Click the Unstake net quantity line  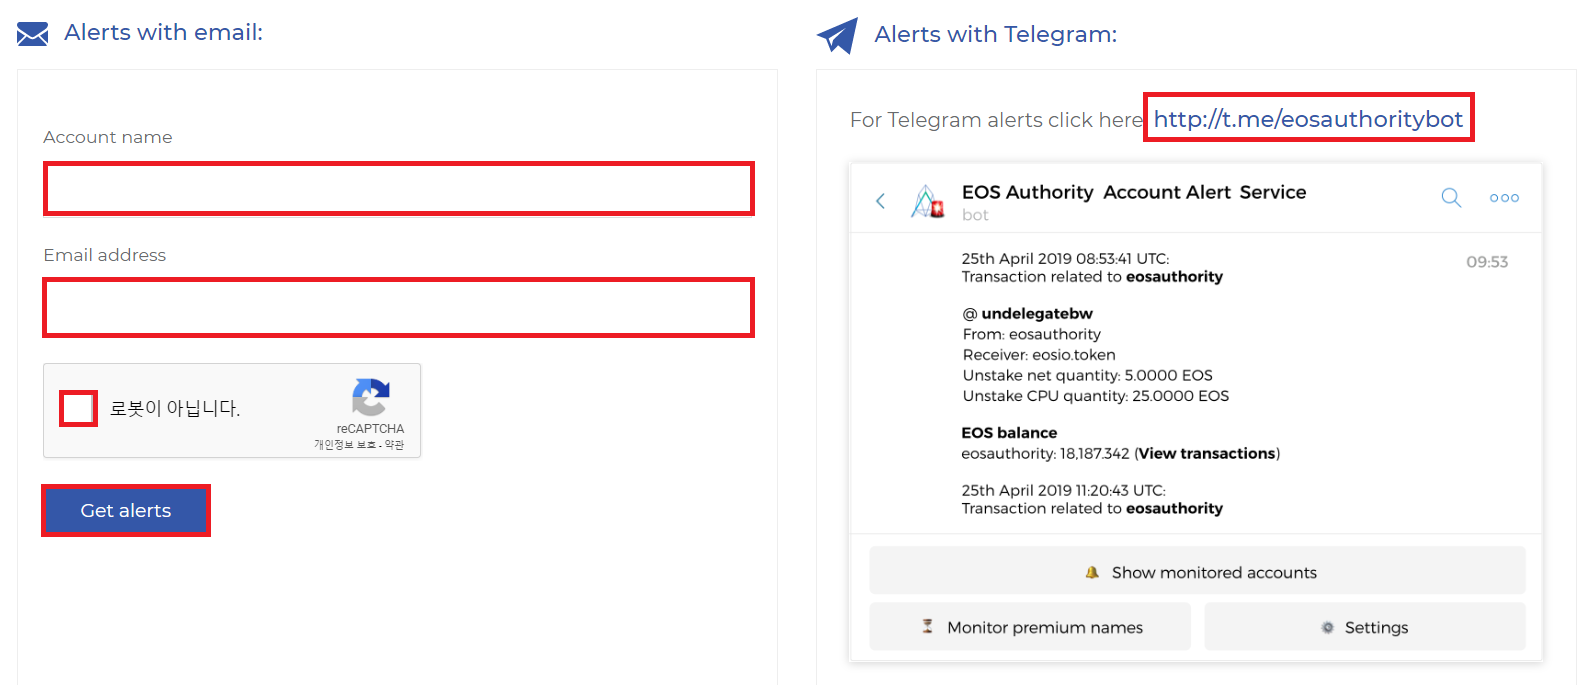1088,376
